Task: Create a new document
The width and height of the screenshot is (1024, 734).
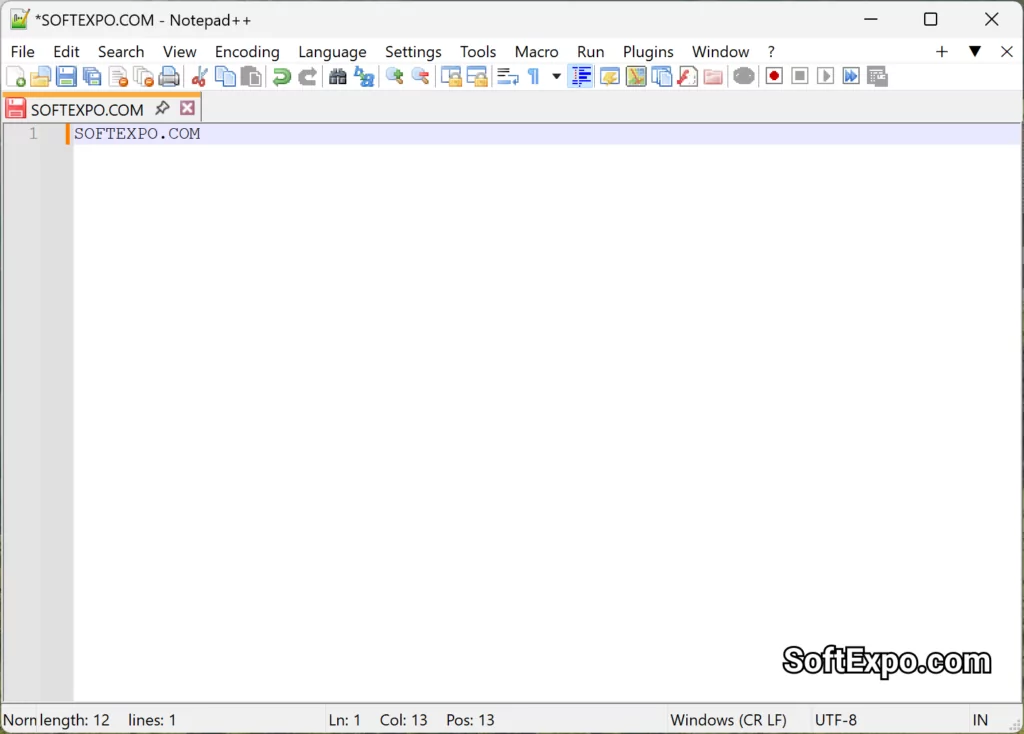Action: [16, 76]
